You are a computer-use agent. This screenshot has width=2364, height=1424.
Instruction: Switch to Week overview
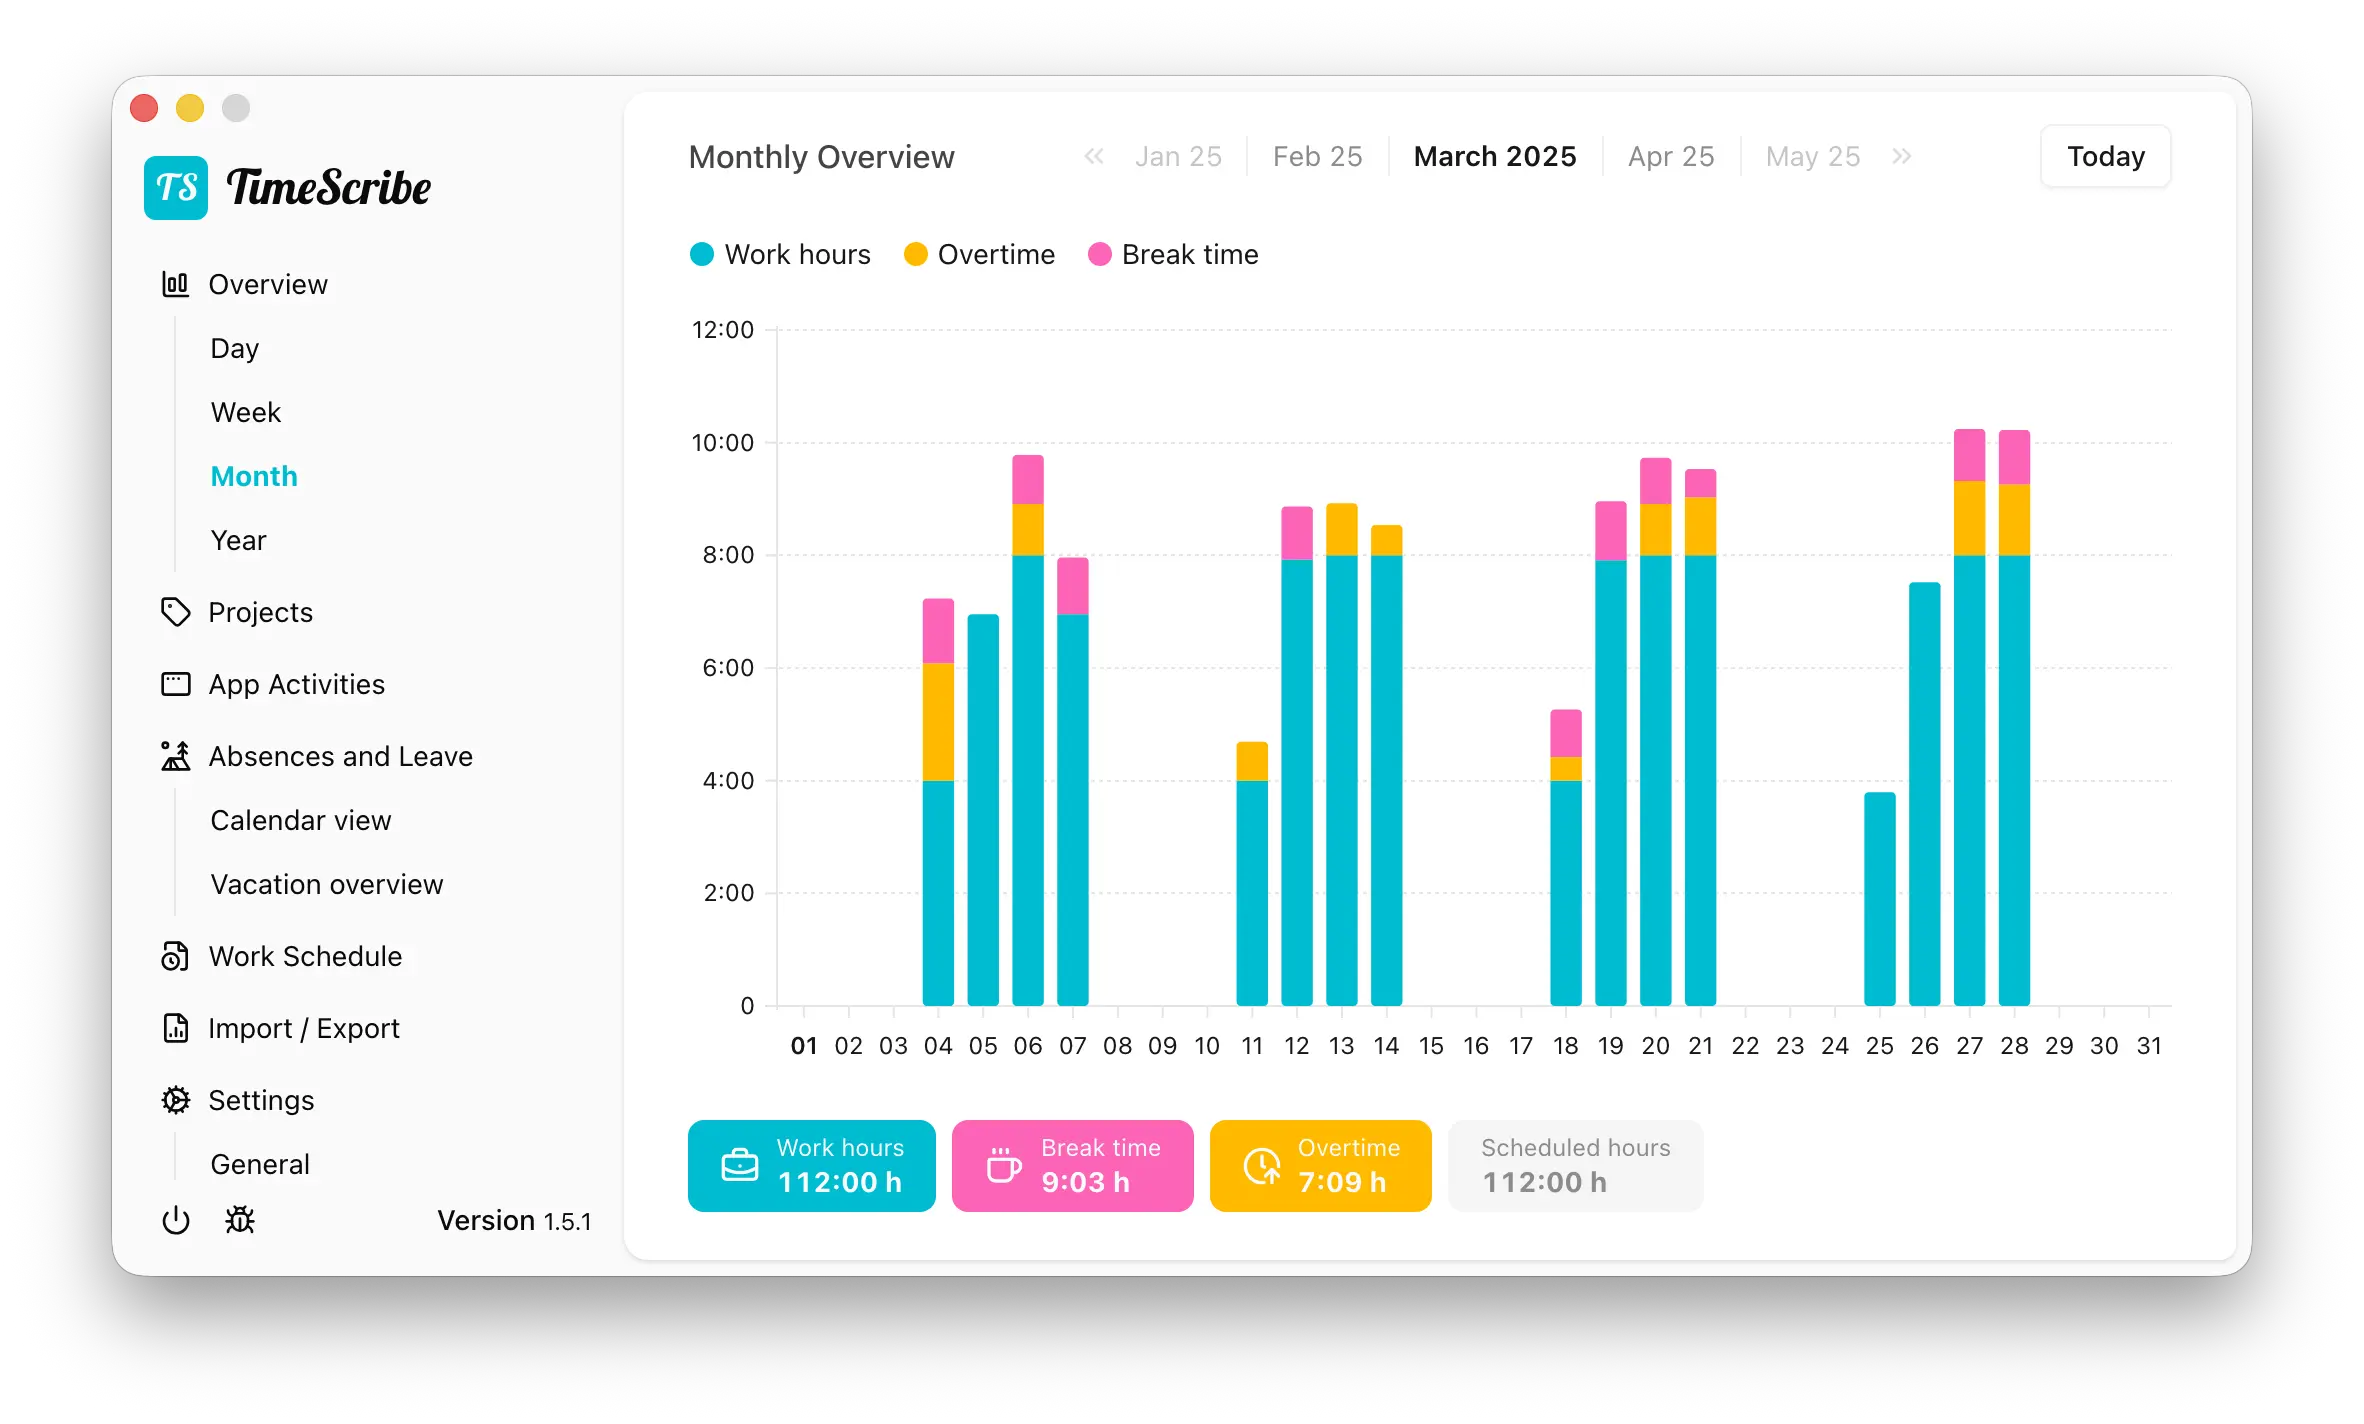[246, 412]
